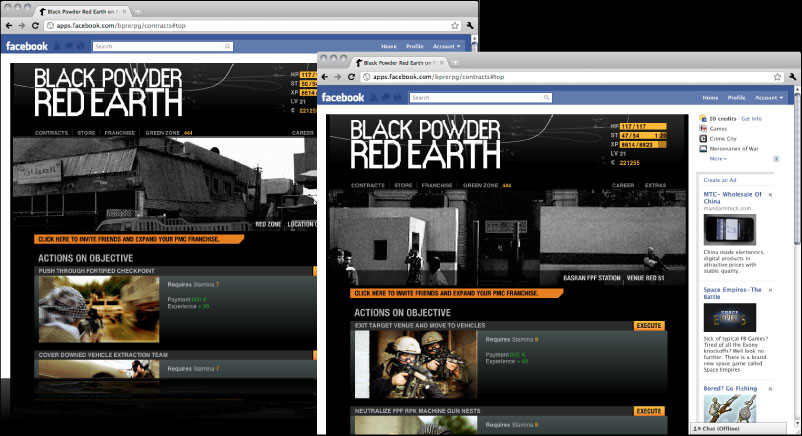The width and height of the screenshot is (802, 436).
Task: Open wrench menu in rear browser window
Action: coord(470,25)
